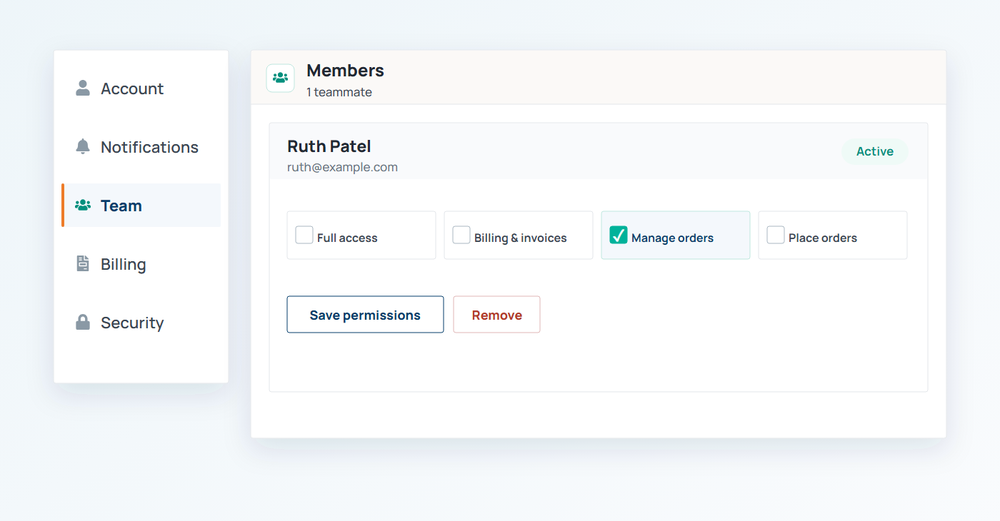Open the Billing menu item
This screenshot has height=521, width=1000.
tap(141, 264)
